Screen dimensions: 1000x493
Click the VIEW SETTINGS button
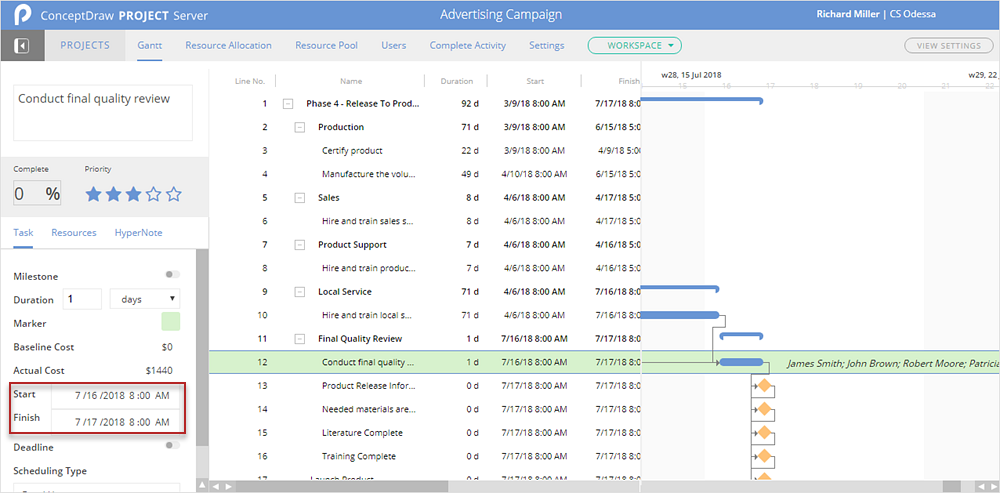coord(948,46)
